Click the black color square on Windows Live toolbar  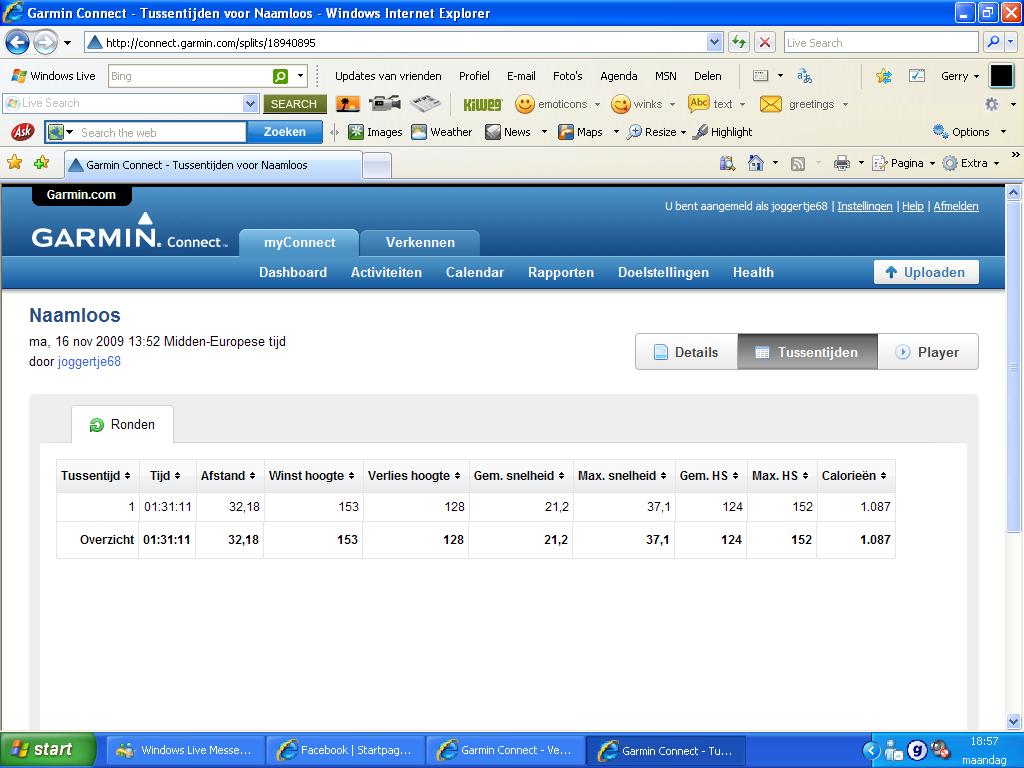pos(1001,76)
